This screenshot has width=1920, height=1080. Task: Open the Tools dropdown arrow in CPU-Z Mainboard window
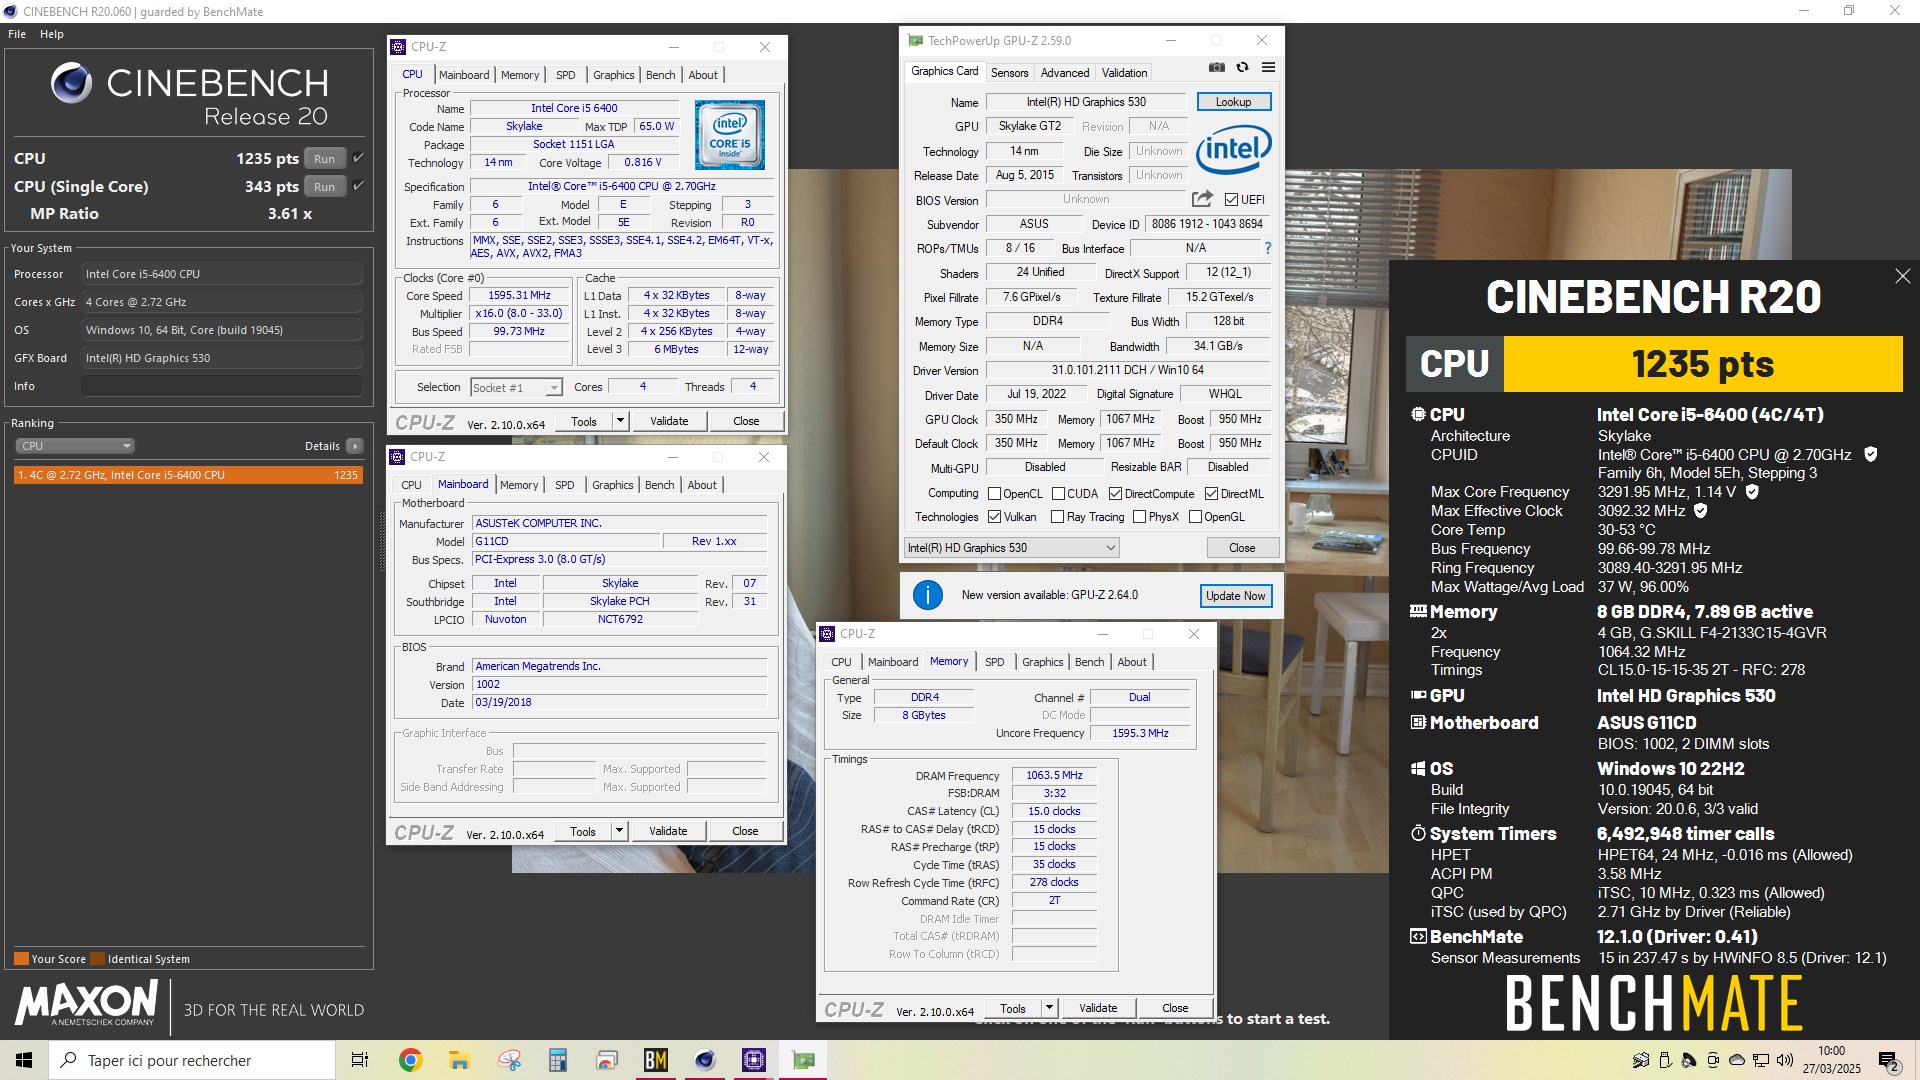(619, 831)
